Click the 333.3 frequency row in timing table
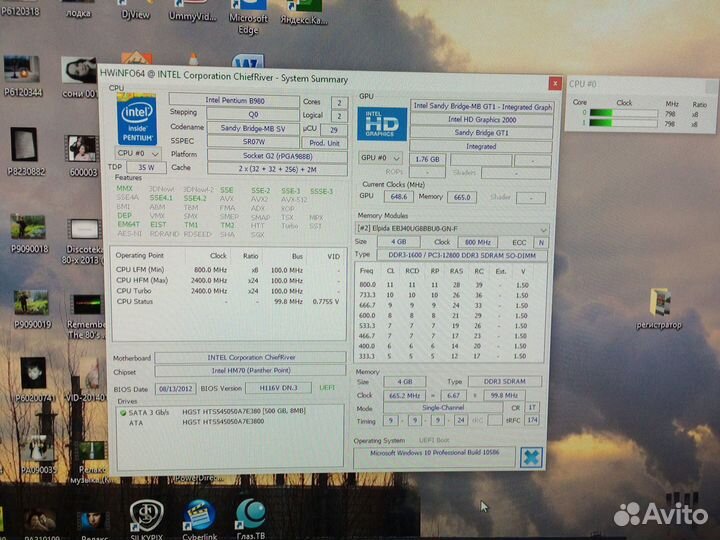720x540 pixels. 444,356
